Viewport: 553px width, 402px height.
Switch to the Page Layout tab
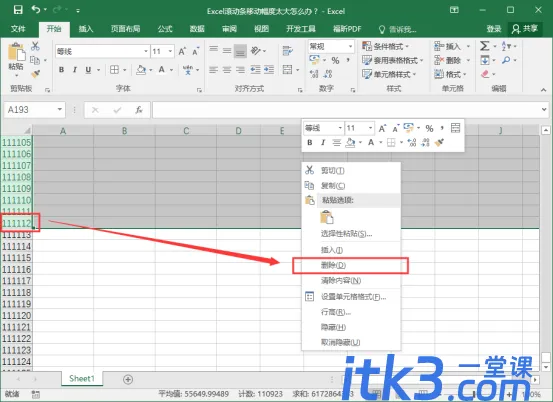126,29
